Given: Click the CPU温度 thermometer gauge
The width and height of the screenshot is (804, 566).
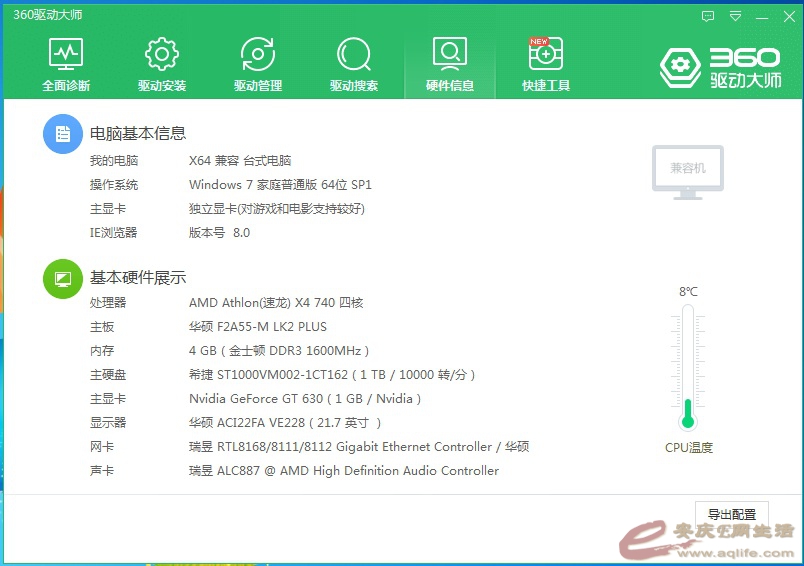Looking at the screenshot, I should [688, 366].
